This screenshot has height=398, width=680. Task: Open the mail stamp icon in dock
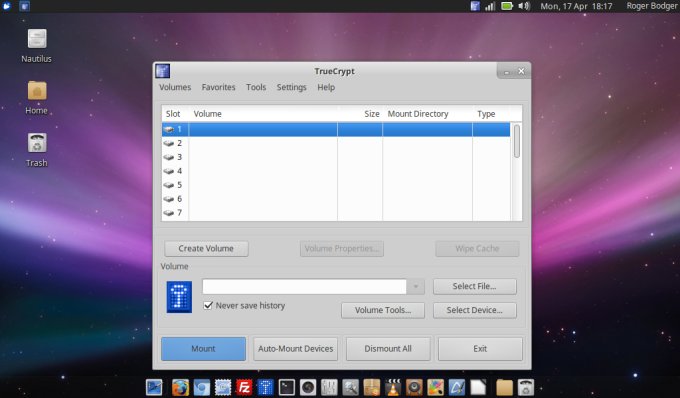pyautogui.click(x=223, y=387)
